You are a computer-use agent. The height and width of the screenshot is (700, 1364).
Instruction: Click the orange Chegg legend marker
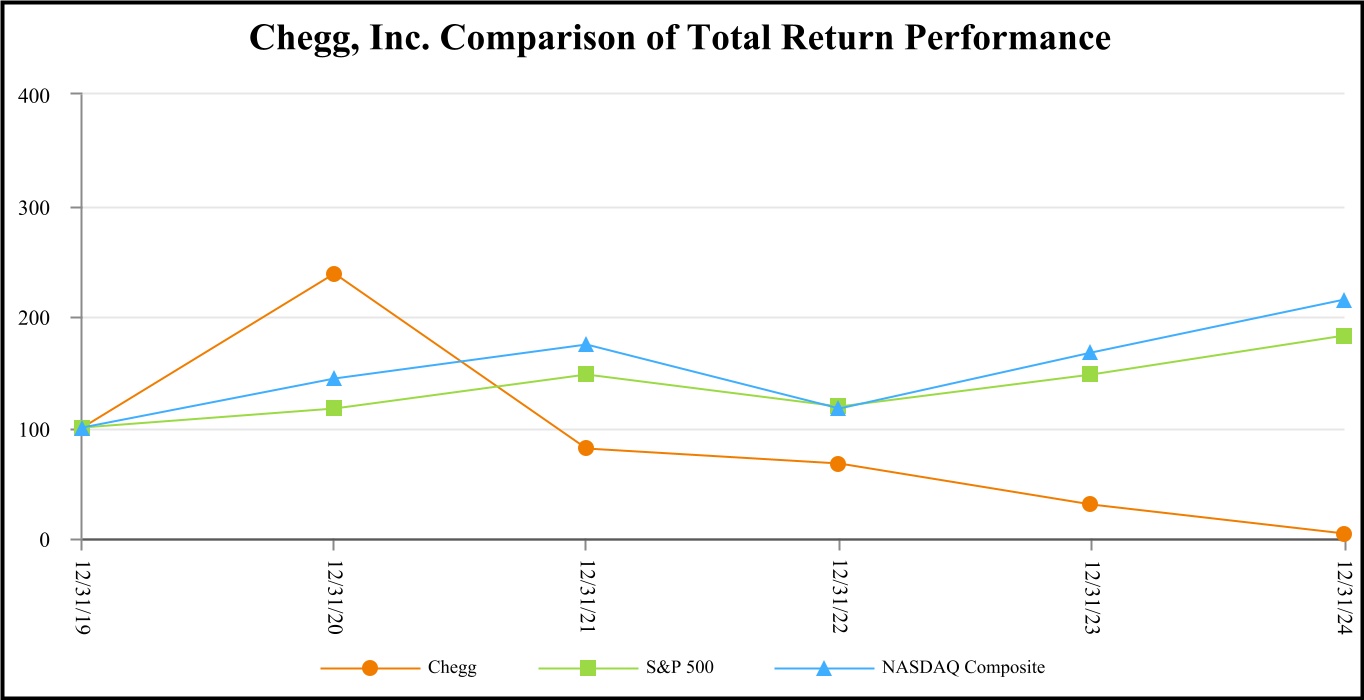click(x=370, y=668)
